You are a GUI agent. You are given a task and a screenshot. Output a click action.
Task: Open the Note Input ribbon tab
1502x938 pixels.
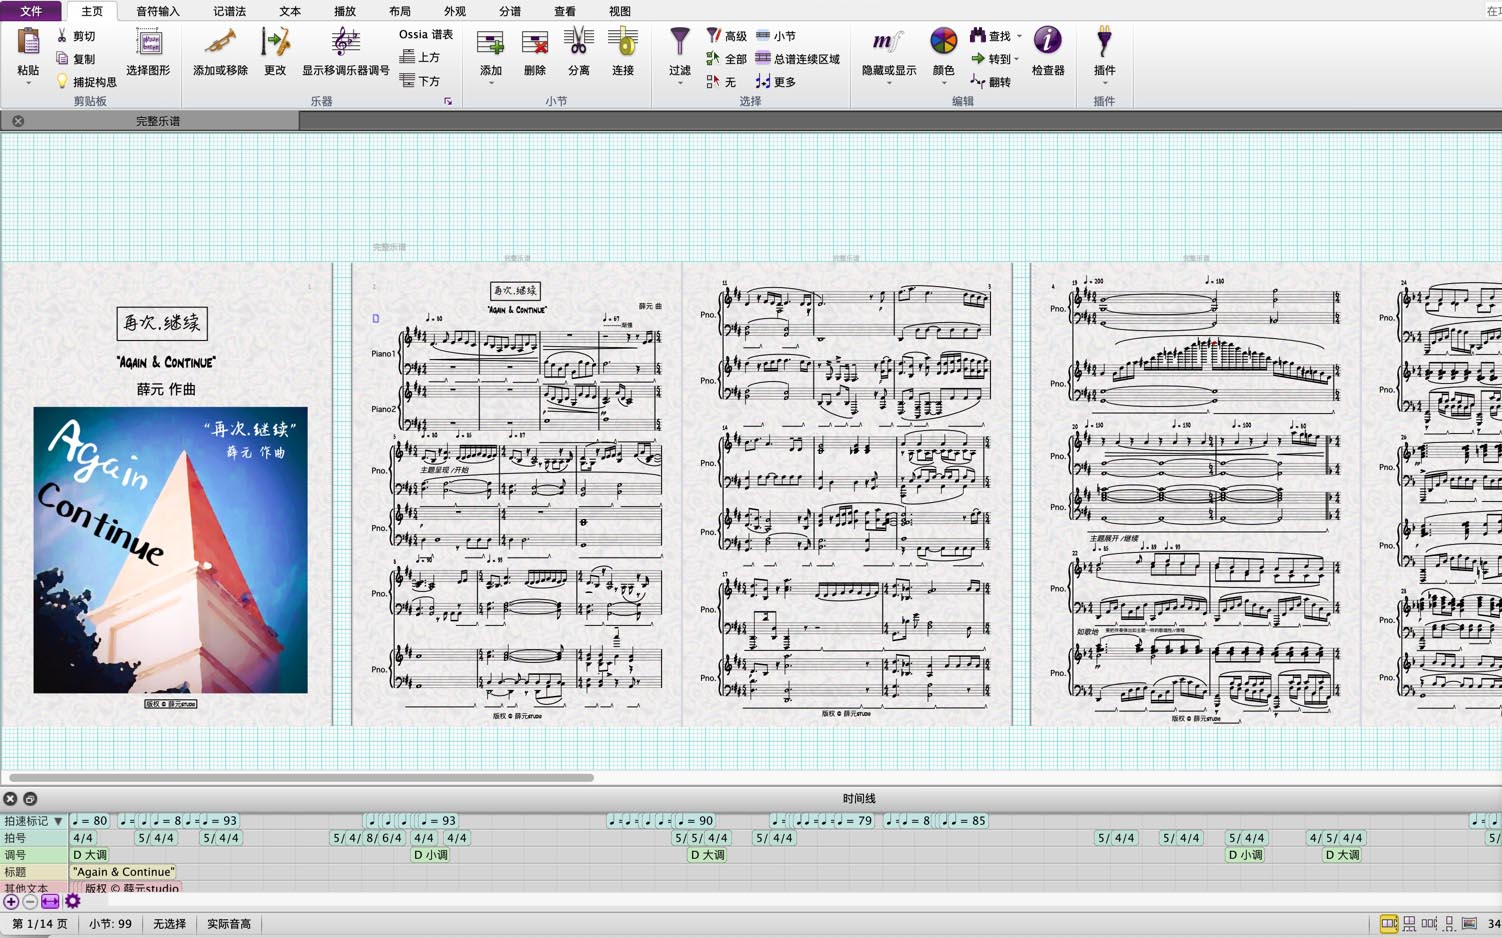[158, 11]
